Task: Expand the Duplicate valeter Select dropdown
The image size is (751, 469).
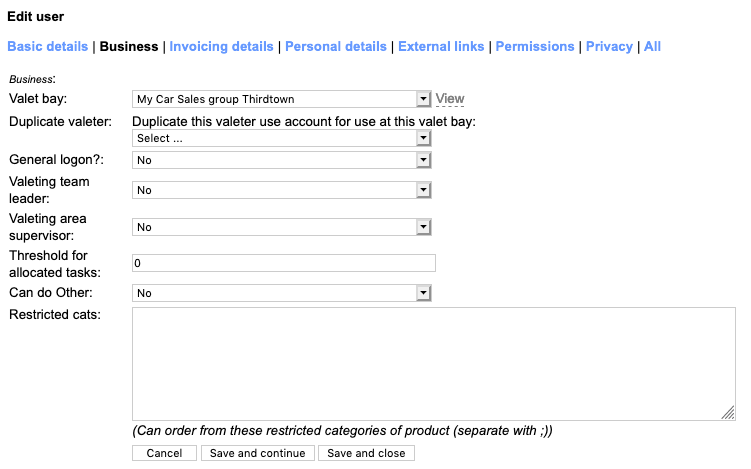Action: 280,139
